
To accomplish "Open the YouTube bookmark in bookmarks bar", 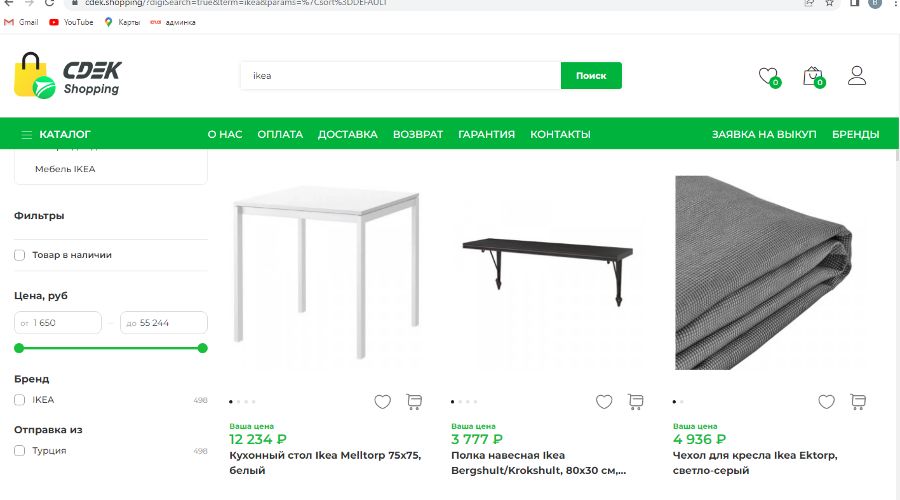I will pyautogui.click(x=71, y=22).
